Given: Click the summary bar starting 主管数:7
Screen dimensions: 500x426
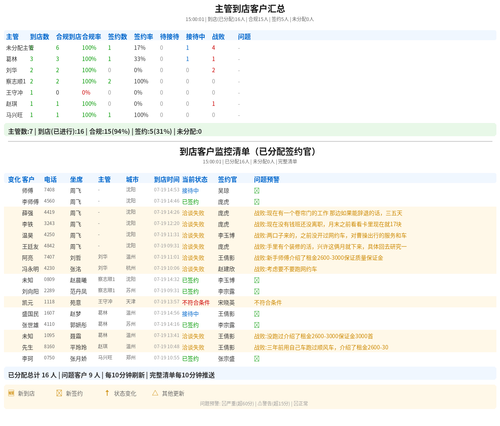Looking at the screenshot, I should pos(250,131).
